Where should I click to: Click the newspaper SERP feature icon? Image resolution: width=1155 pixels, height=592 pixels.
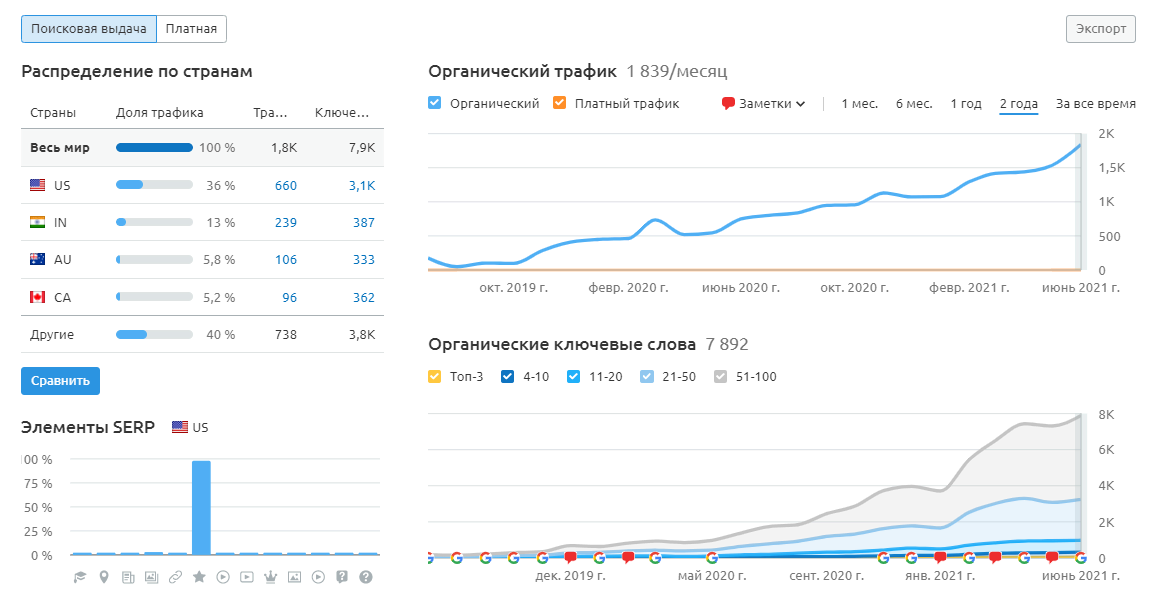[128, 577]
